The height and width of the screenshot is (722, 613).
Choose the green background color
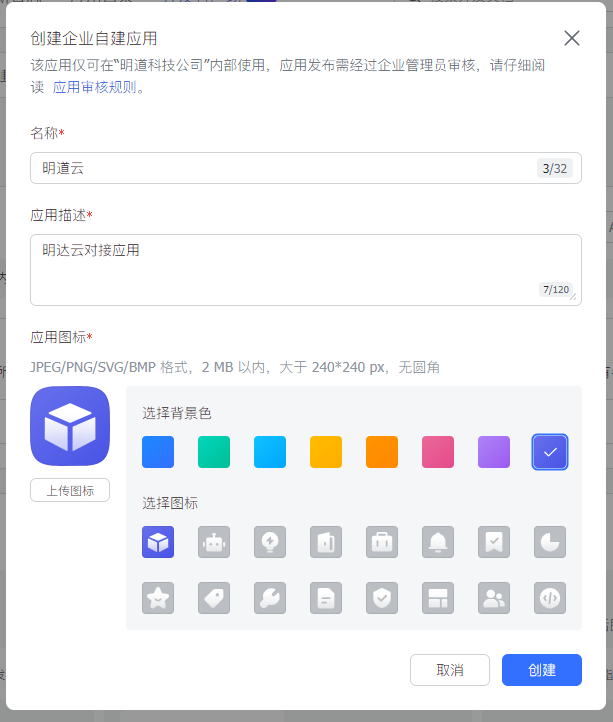click(214, 452)
